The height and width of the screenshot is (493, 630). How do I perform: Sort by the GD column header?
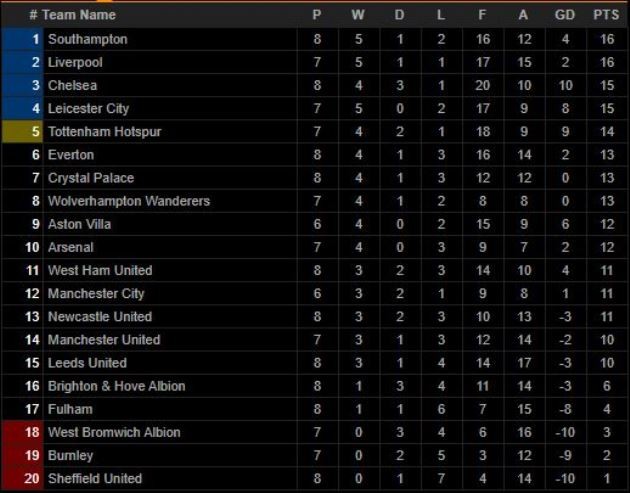(565, 15)
